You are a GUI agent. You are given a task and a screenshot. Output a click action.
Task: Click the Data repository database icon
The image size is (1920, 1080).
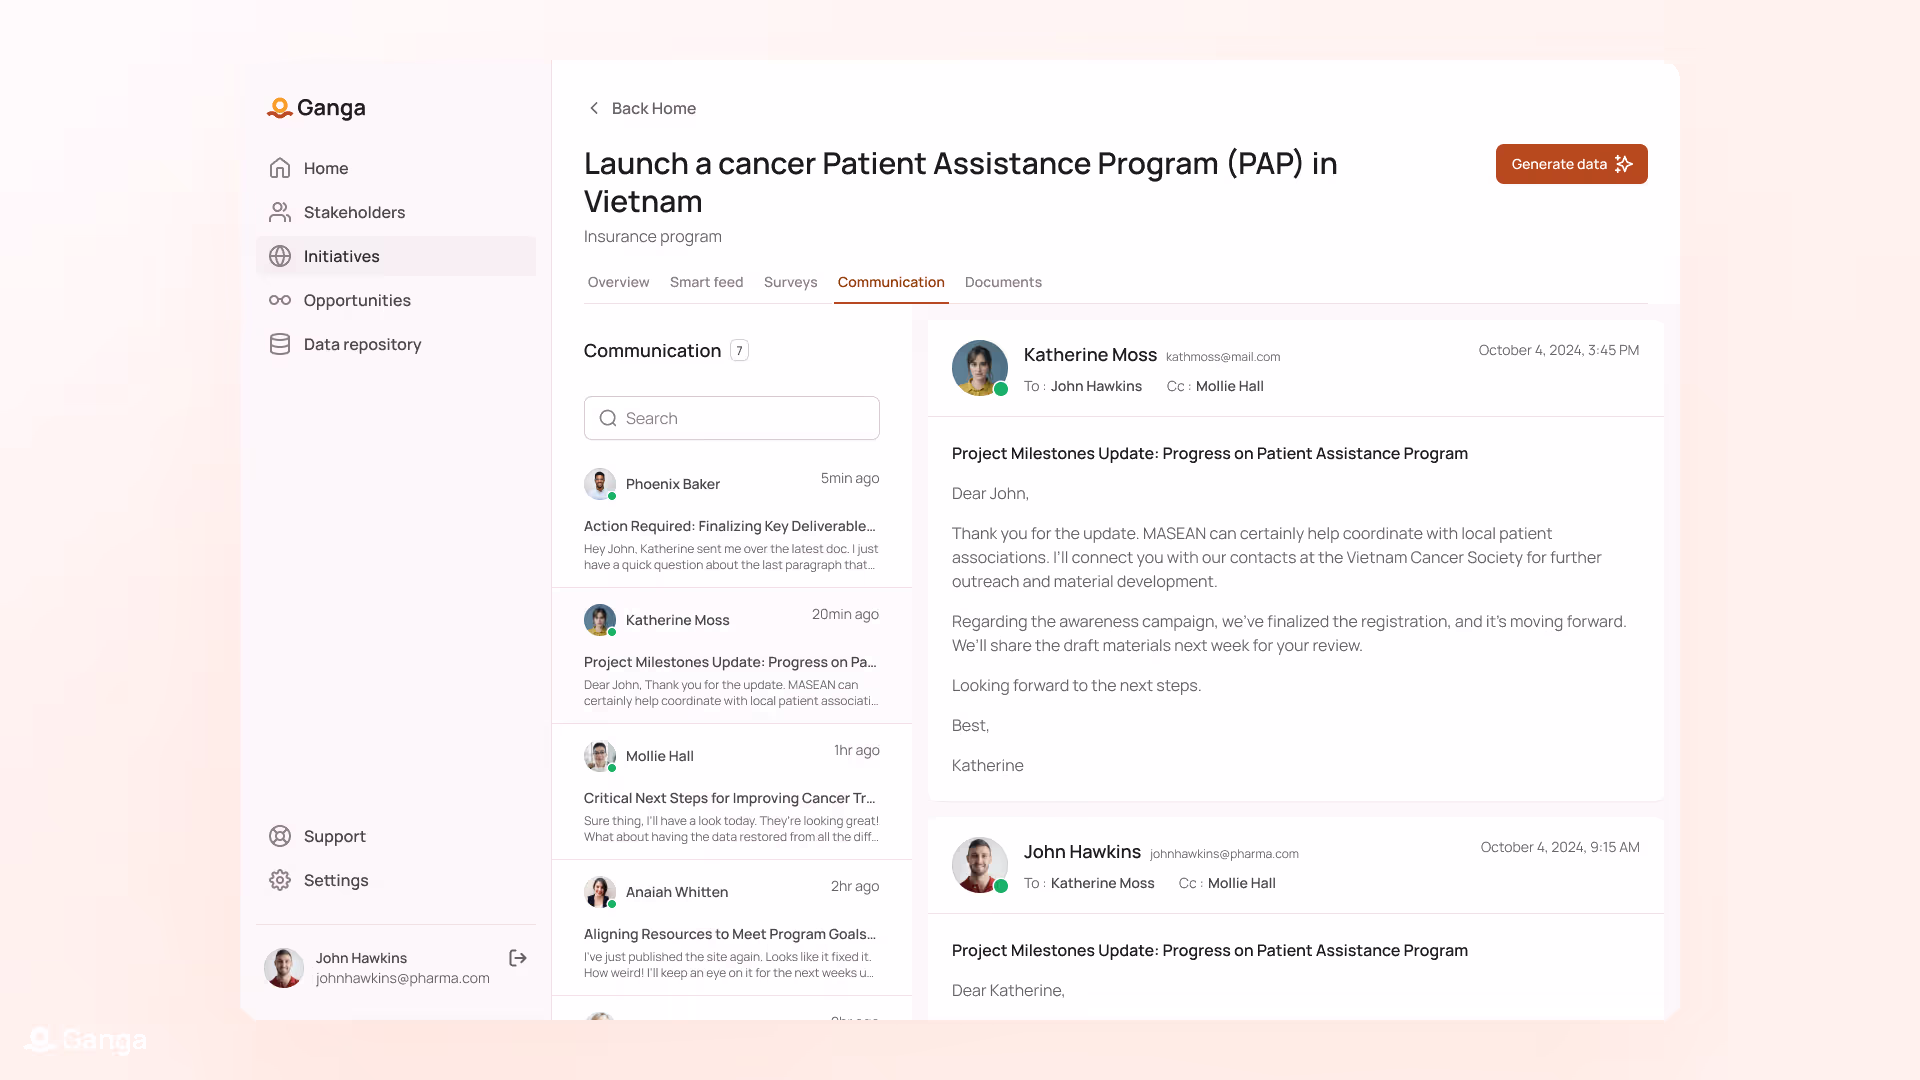[x=280, y=344]
